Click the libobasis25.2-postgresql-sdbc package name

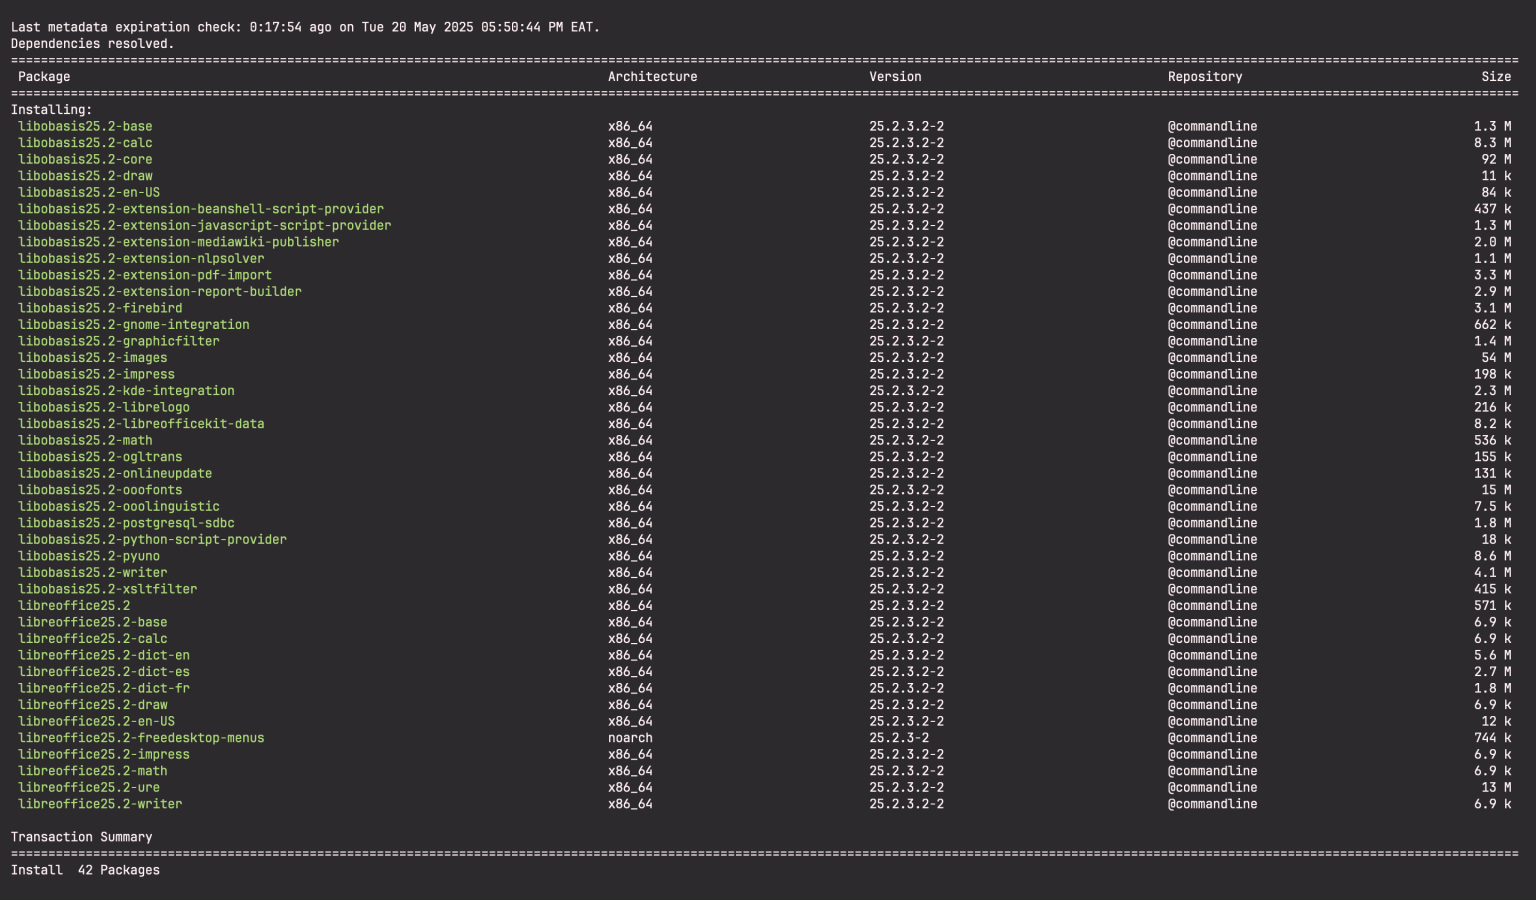(x=126, y=523)
